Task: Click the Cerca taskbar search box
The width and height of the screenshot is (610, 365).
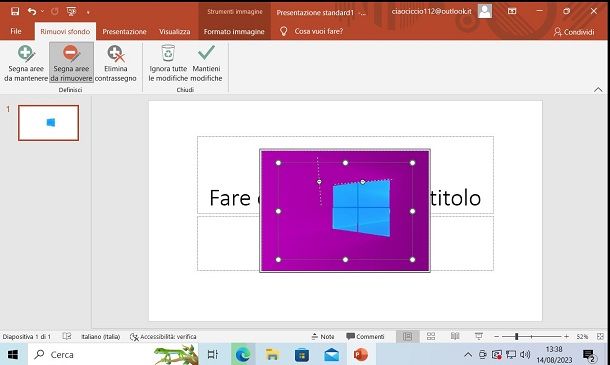Action: click(113, 354)
